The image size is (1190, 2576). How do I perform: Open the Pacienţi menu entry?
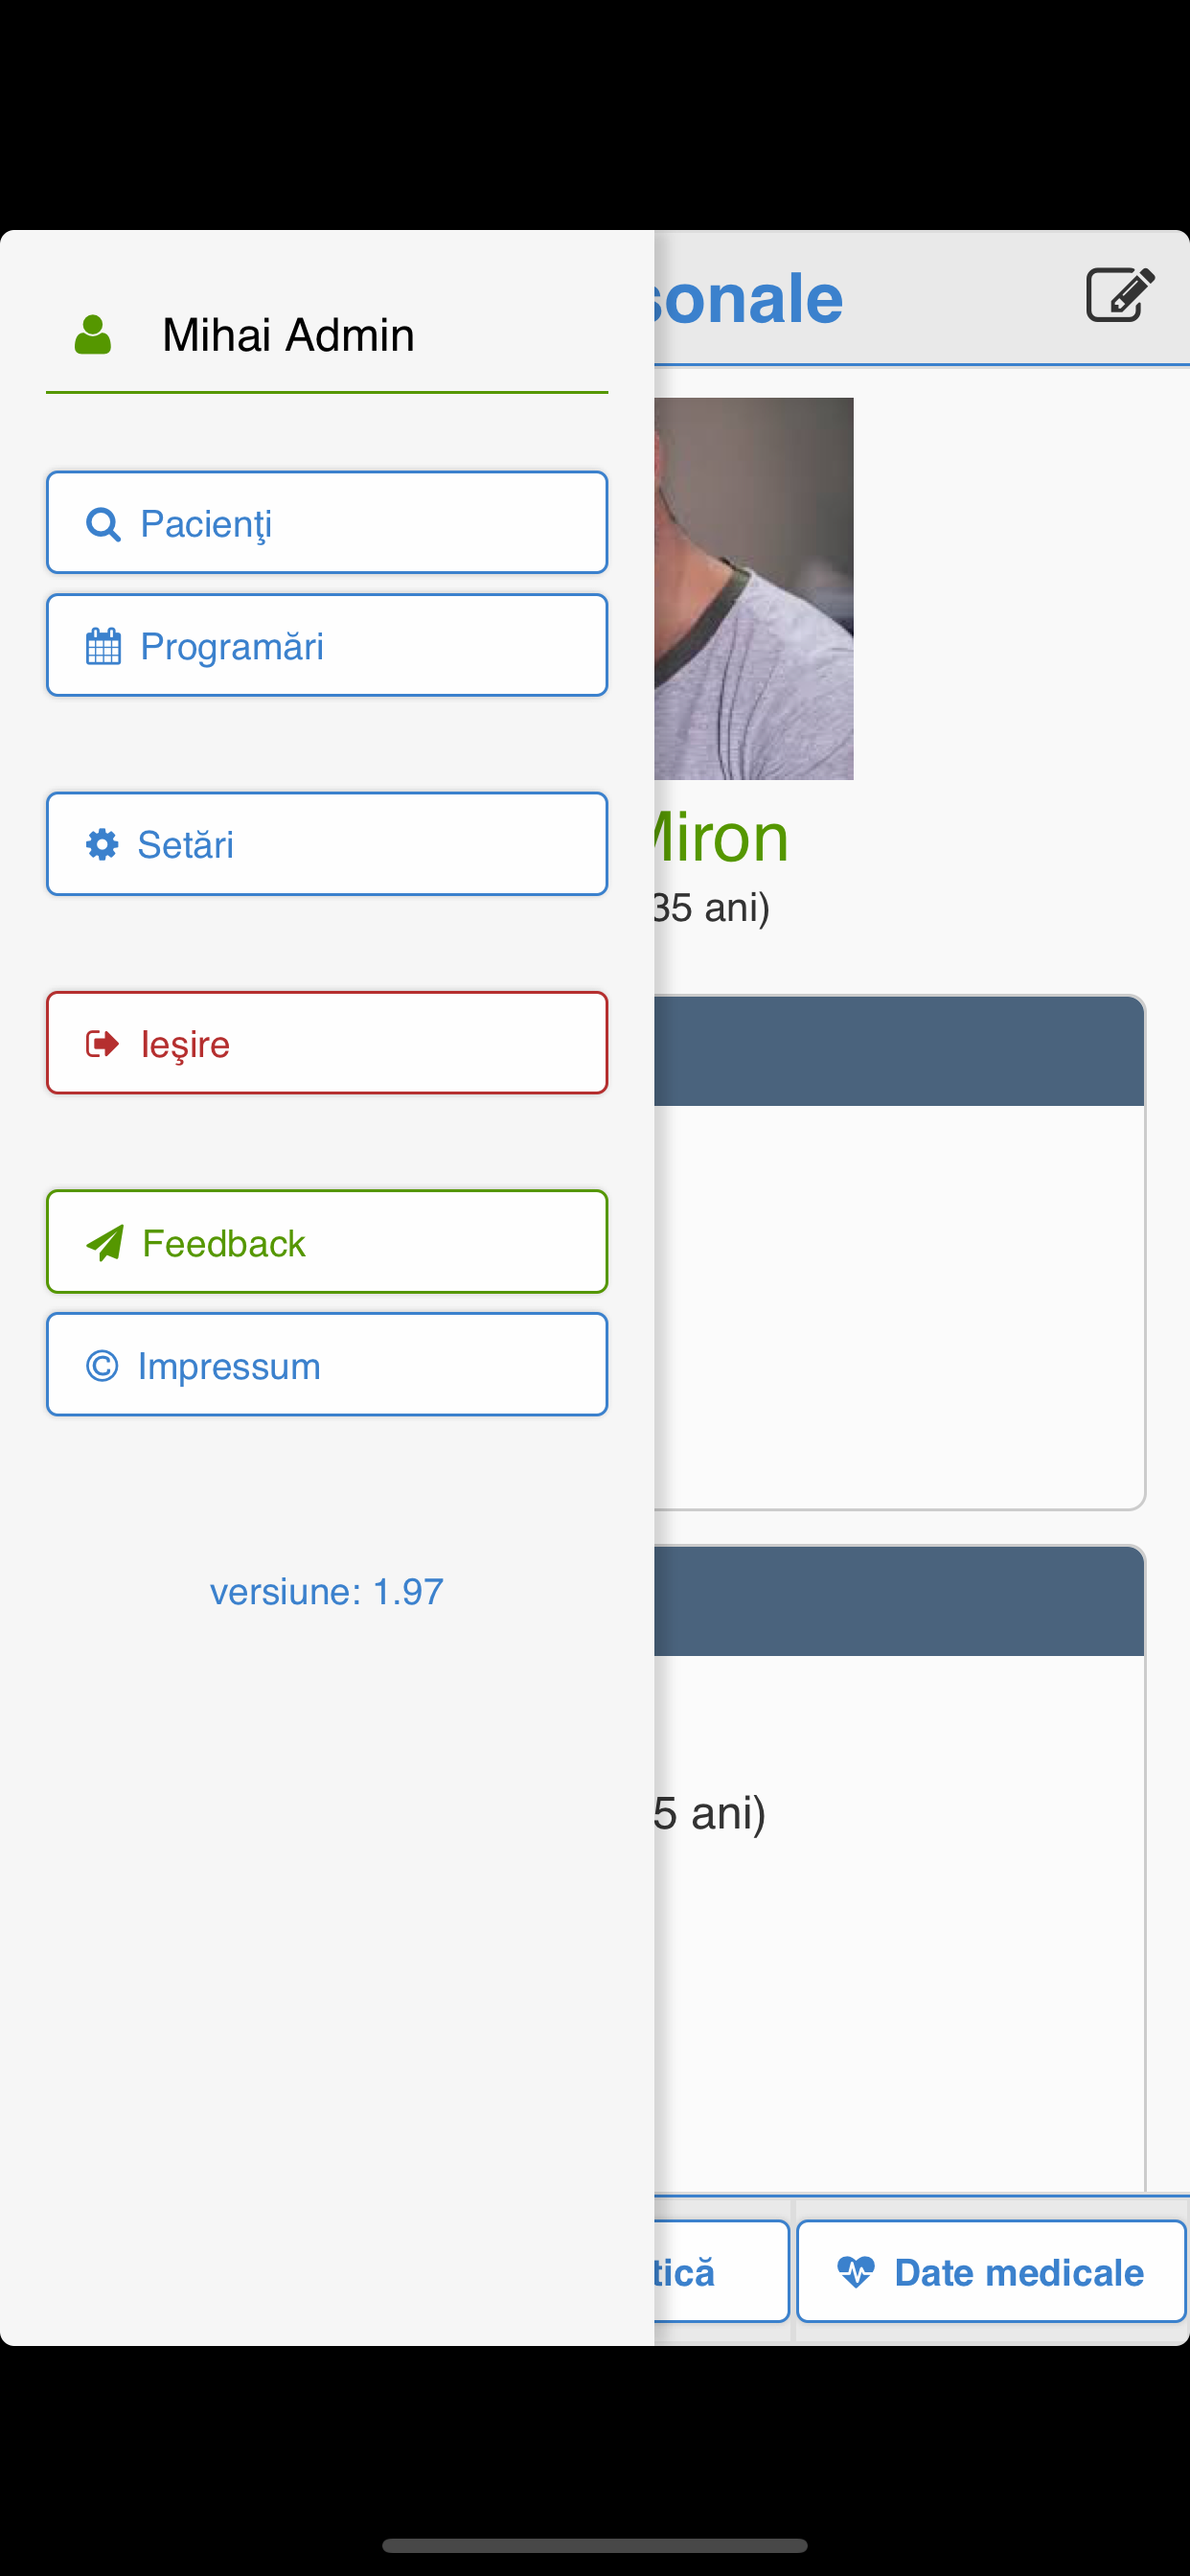tap(327, 522)
